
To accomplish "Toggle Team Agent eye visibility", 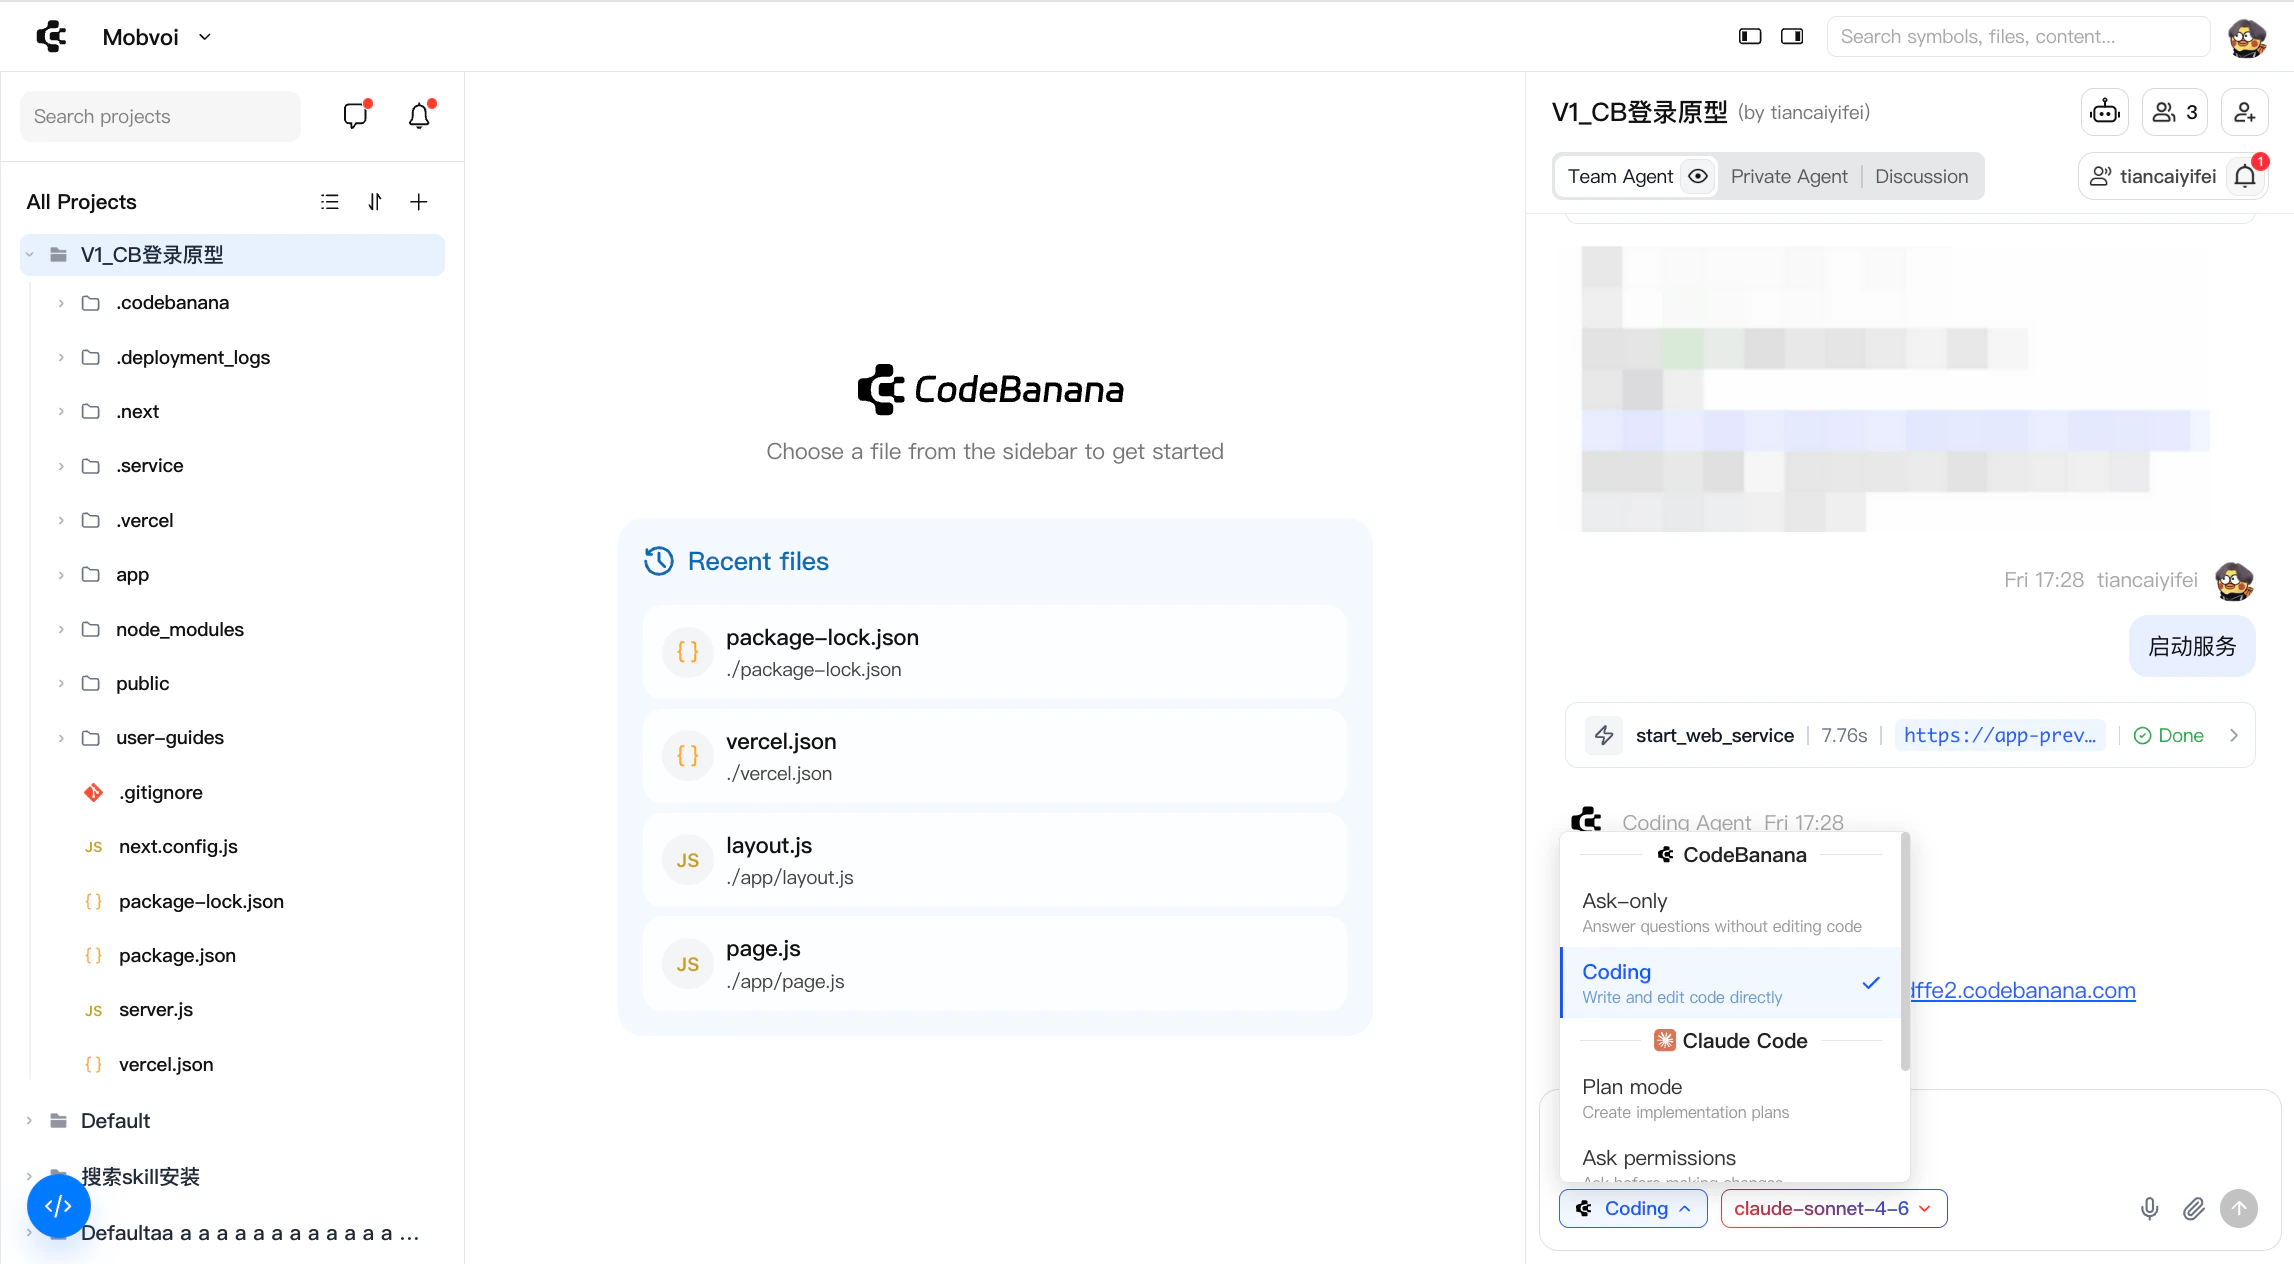I will coord(1698,177).
